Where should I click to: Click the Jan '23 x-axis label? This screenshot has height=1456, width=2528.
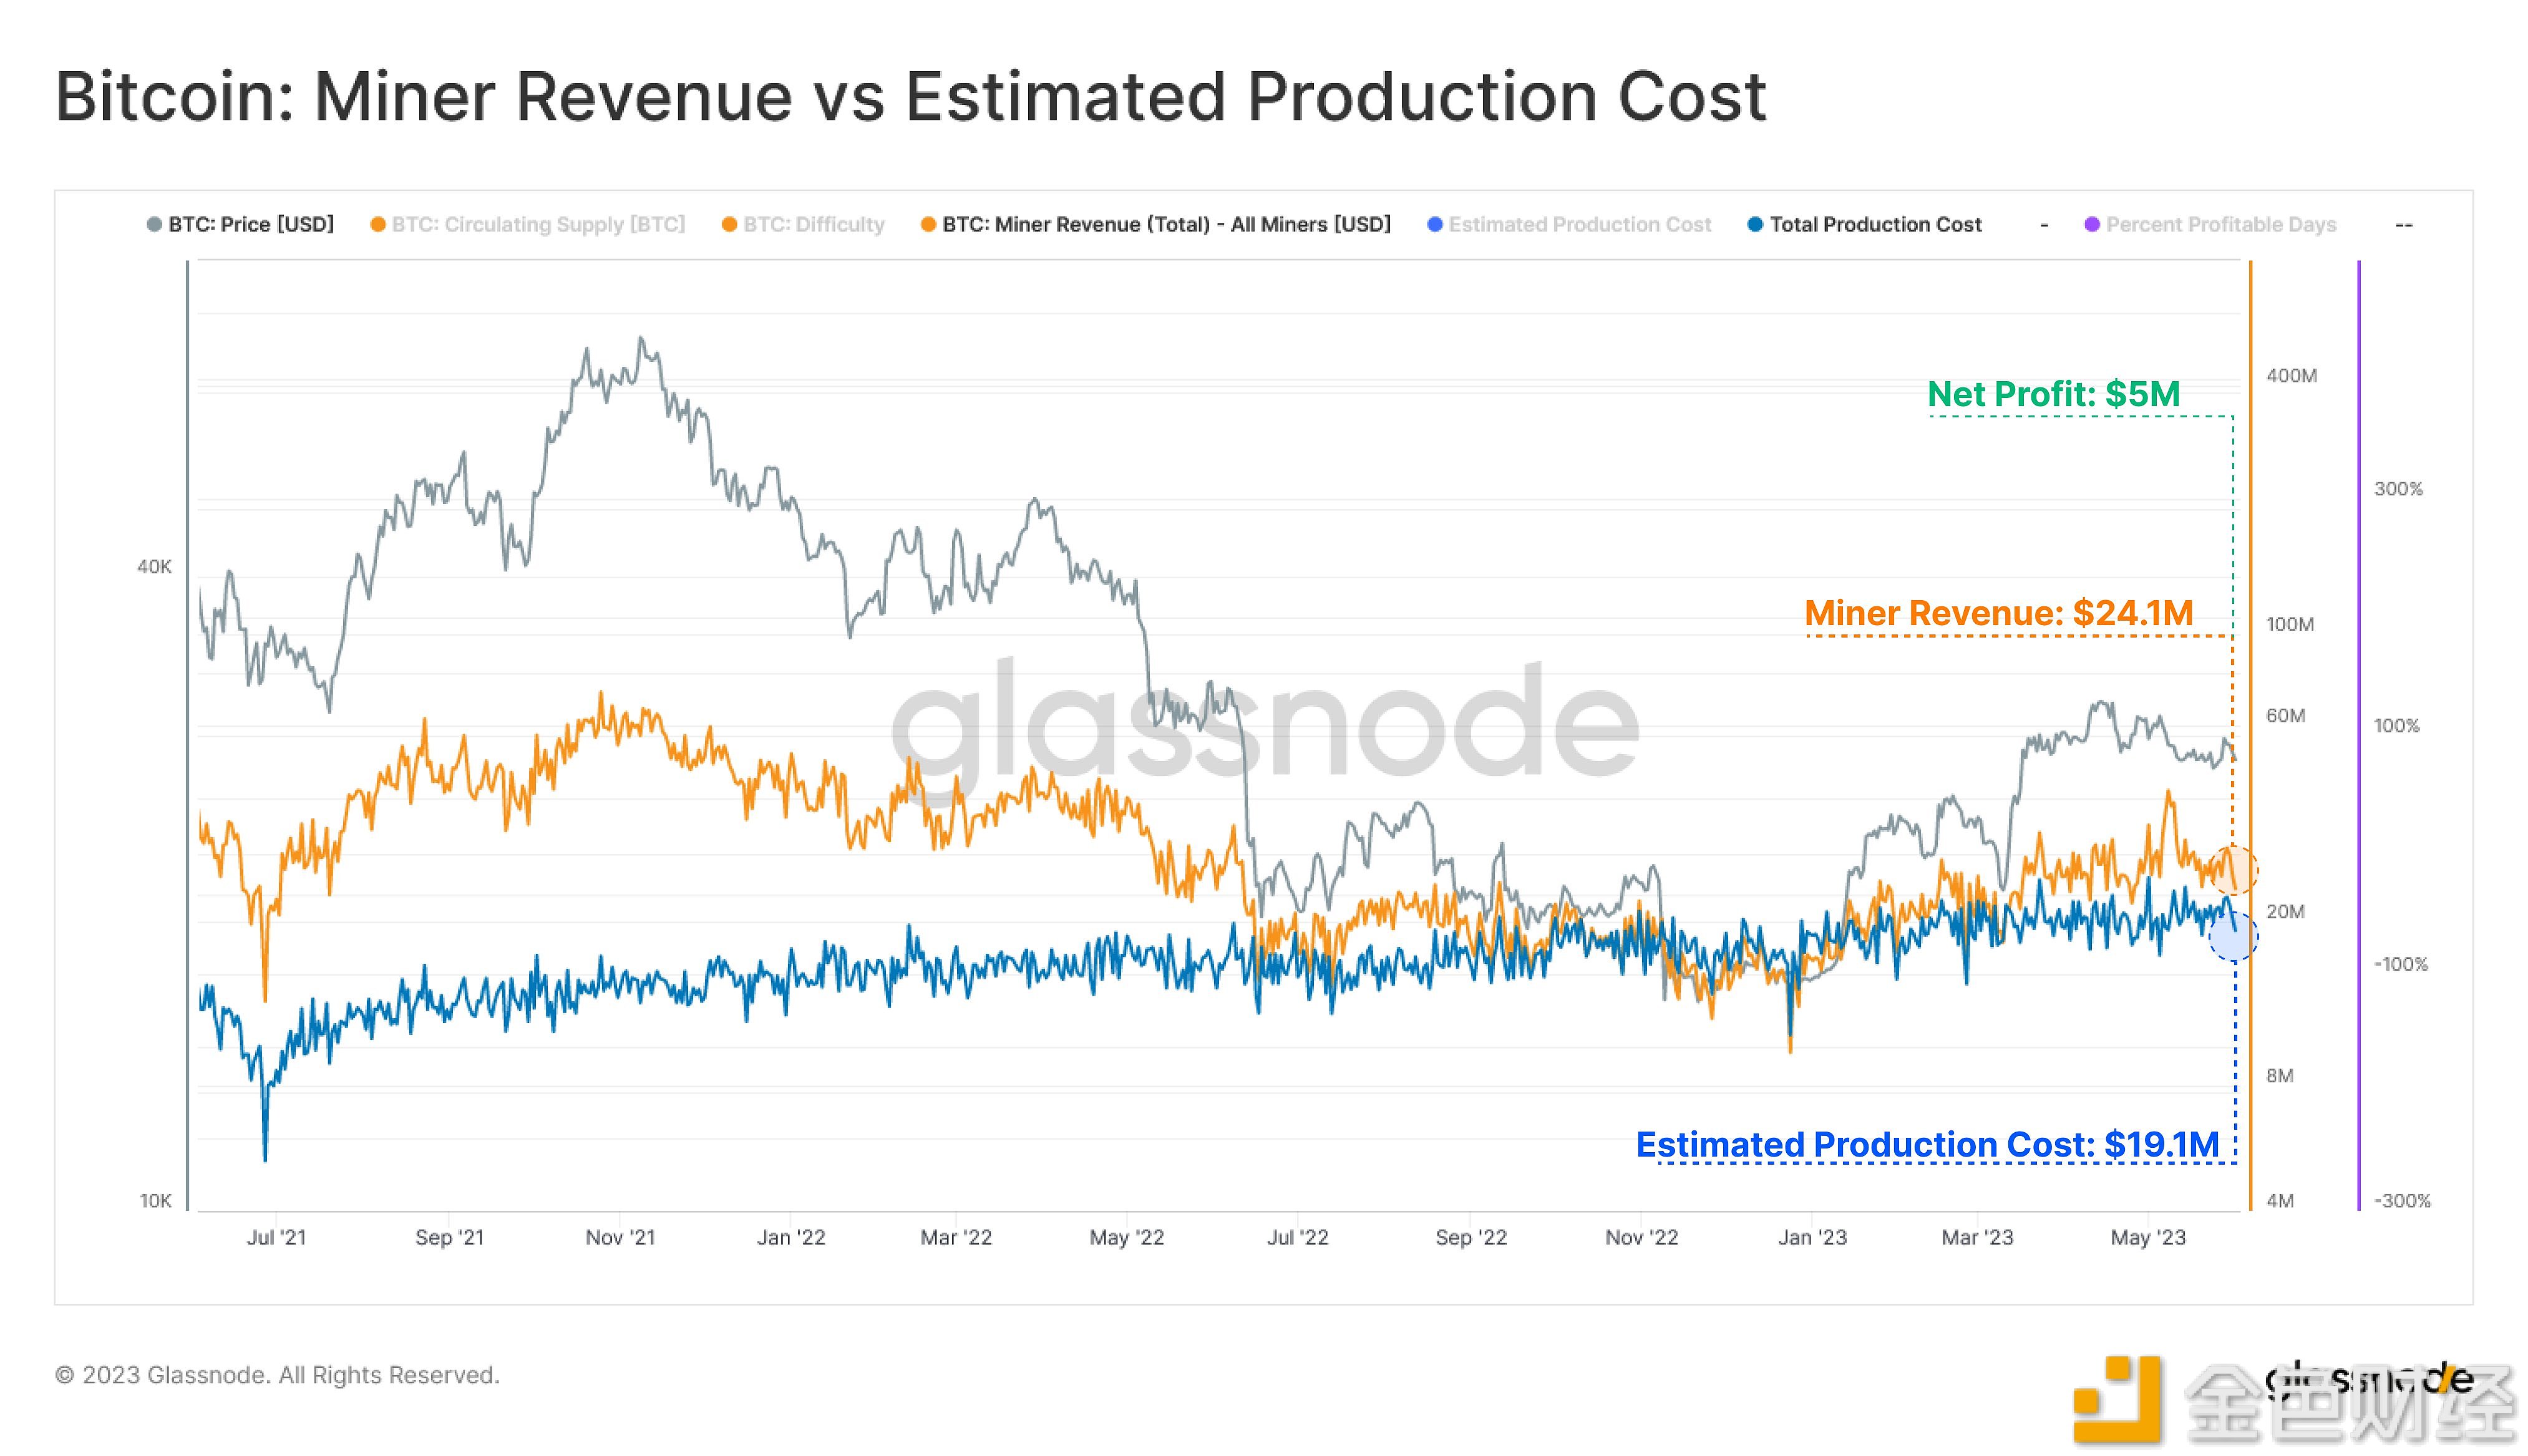pyautogui.click(x=1812, y=1237)
